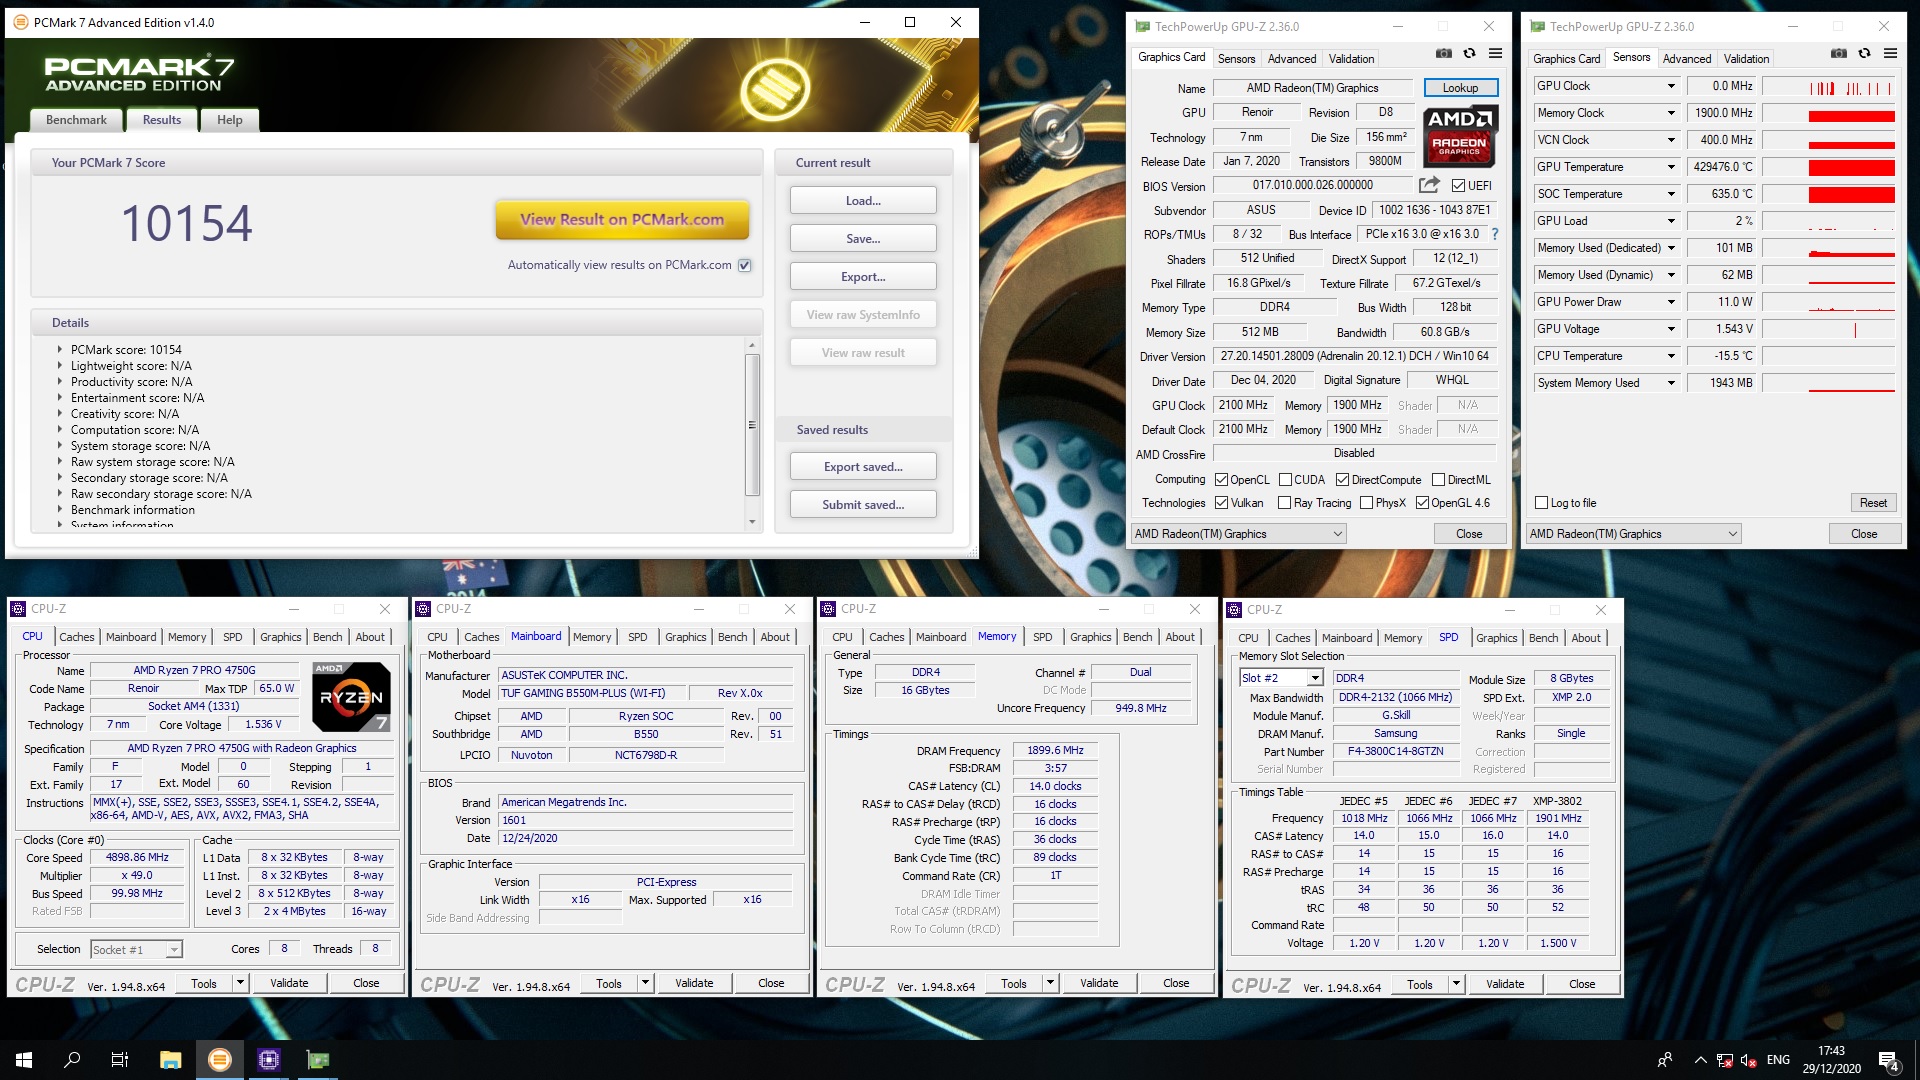Click the refresh icon in GPU-Z Graphics Card window
The width and height of the screenshot is (1920, 1080).
(1469, 54)
